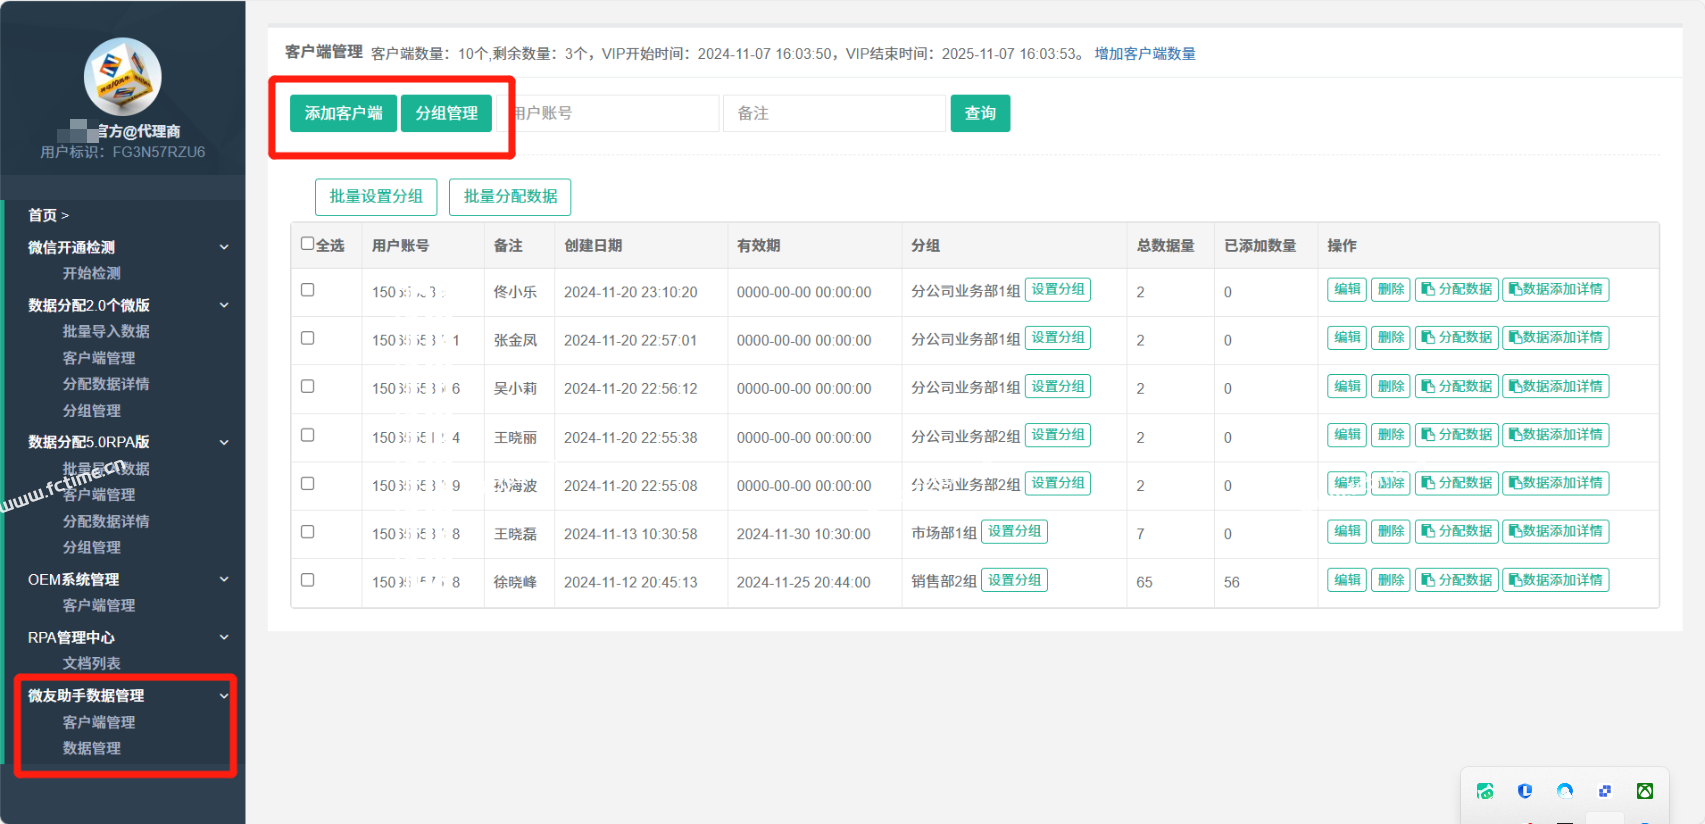Open 数据添加详情 for the 张金凤 row

(1556, 337)
